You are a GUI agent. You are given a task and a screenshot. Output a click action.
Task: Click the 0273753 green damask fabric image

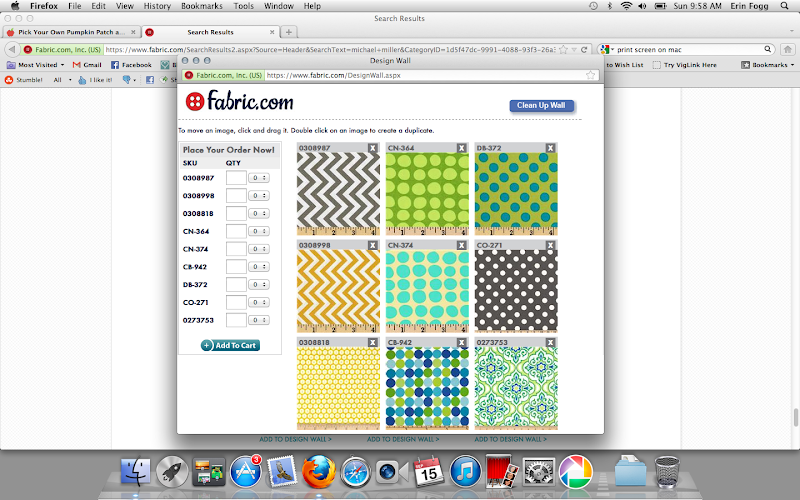[x=516, y=388]
